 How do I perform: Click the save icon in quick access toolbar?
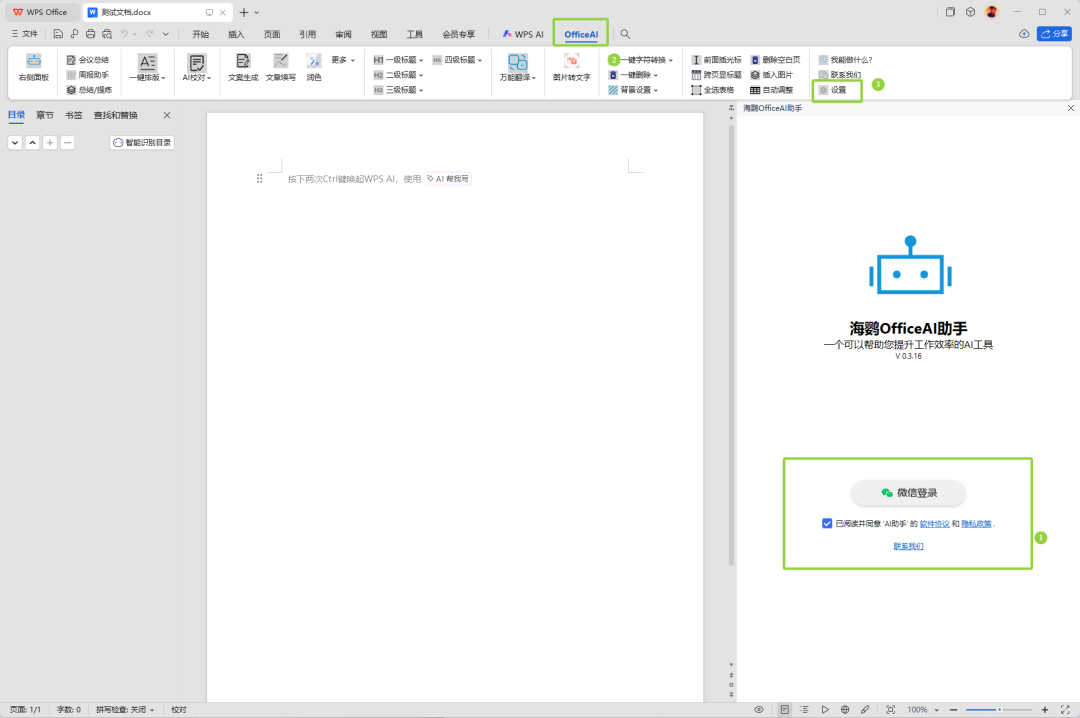pyautogui.click(x=58, y=34)
